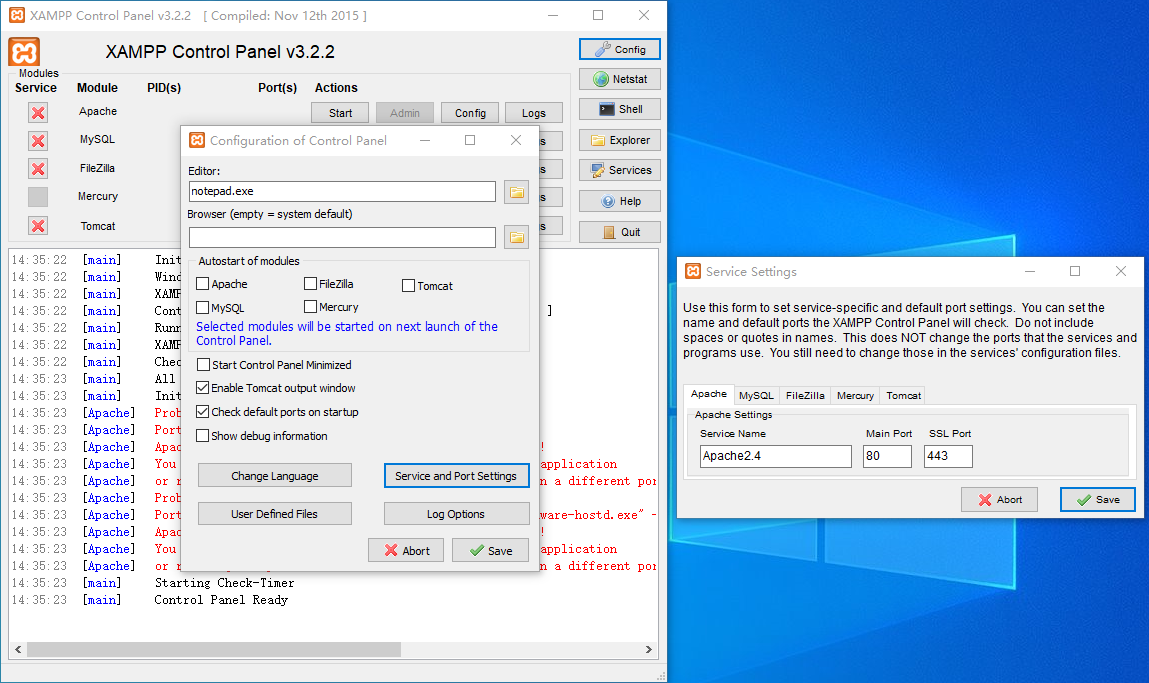Screen dimensions: 1149x683
Task: Click log horizontal scrollbar left arrow
Action: [18, 649]
